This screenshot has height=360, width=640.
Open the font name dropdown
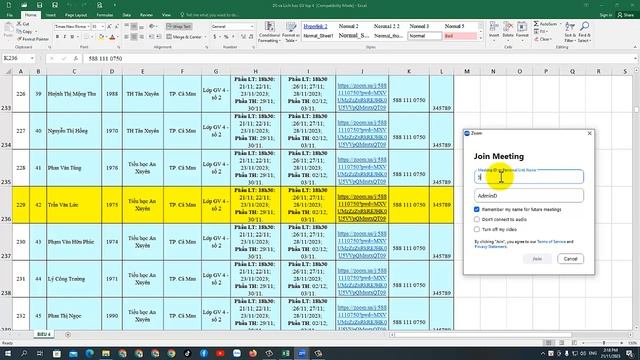point(88,27)
